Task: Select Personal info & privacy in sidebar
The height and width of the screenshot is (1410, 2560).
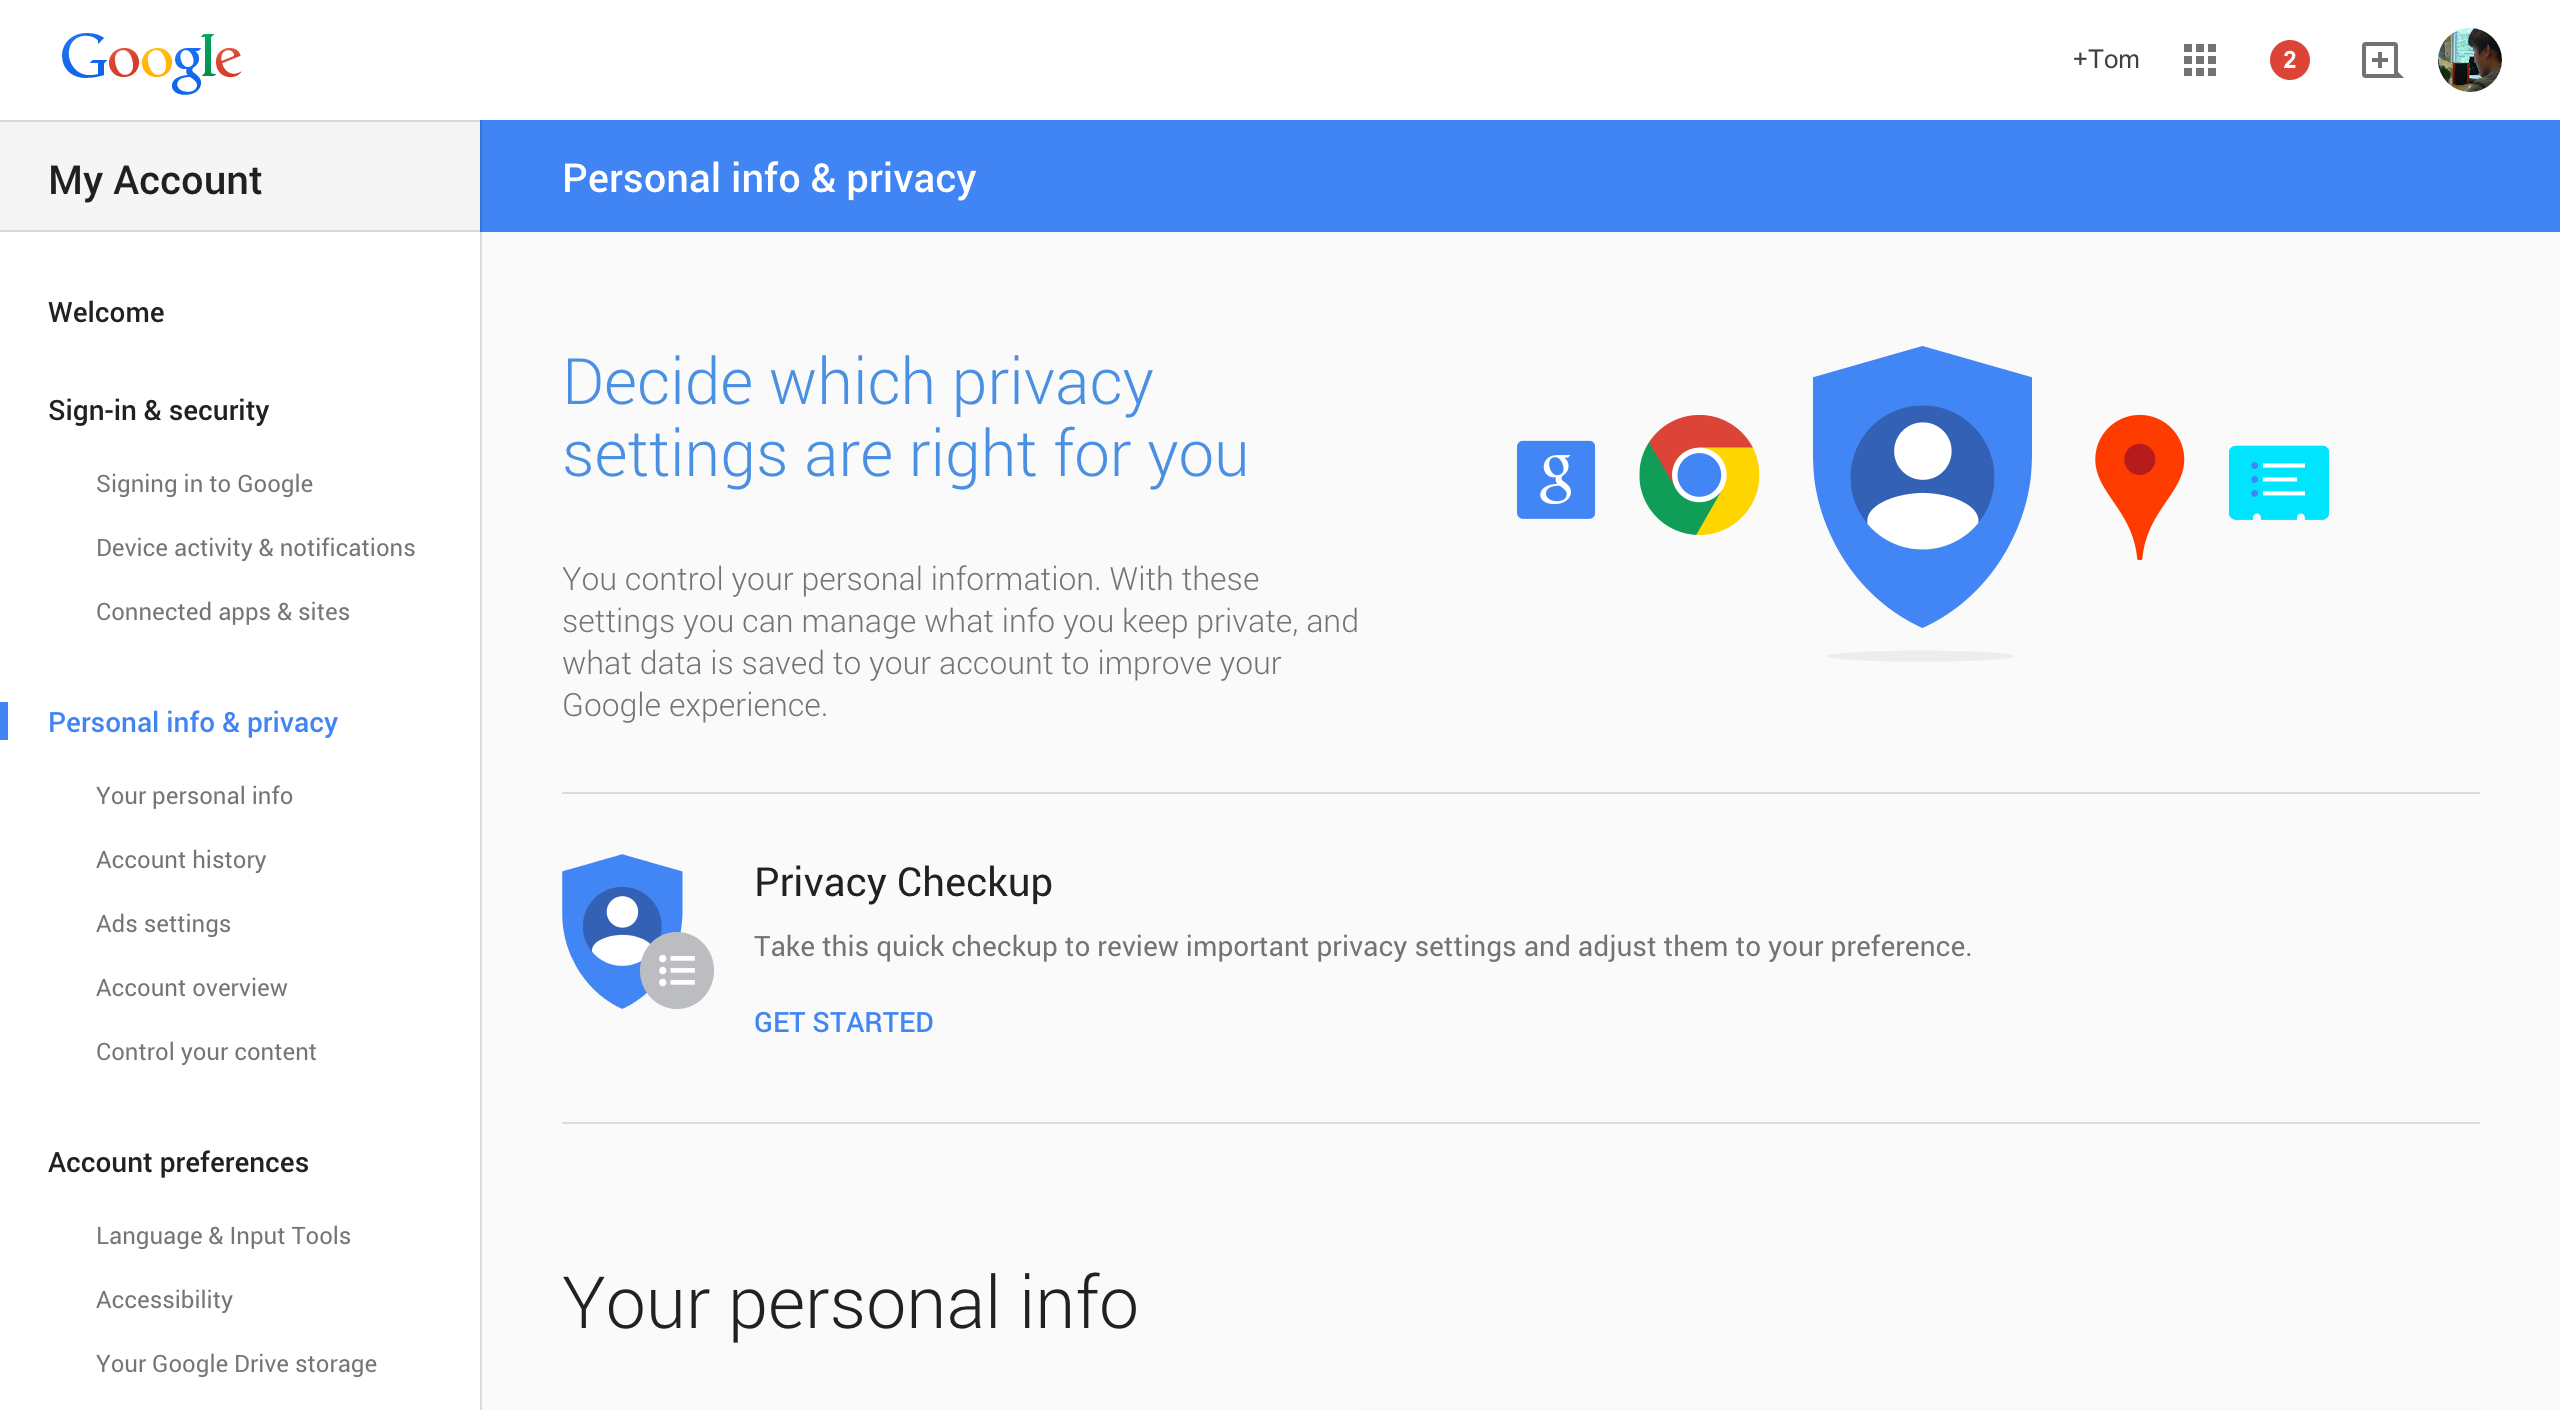Action: click(192, 722)
